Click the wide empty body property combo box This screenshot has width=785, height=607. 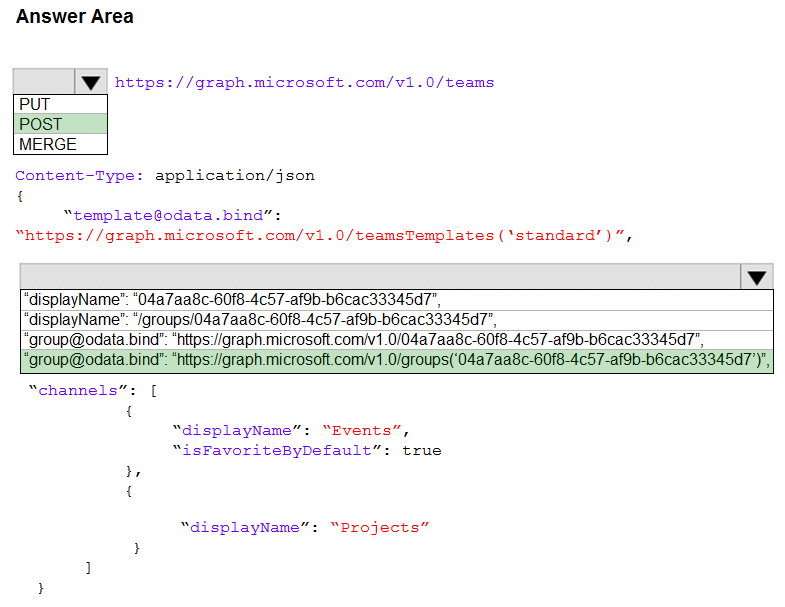pos(380,276)
